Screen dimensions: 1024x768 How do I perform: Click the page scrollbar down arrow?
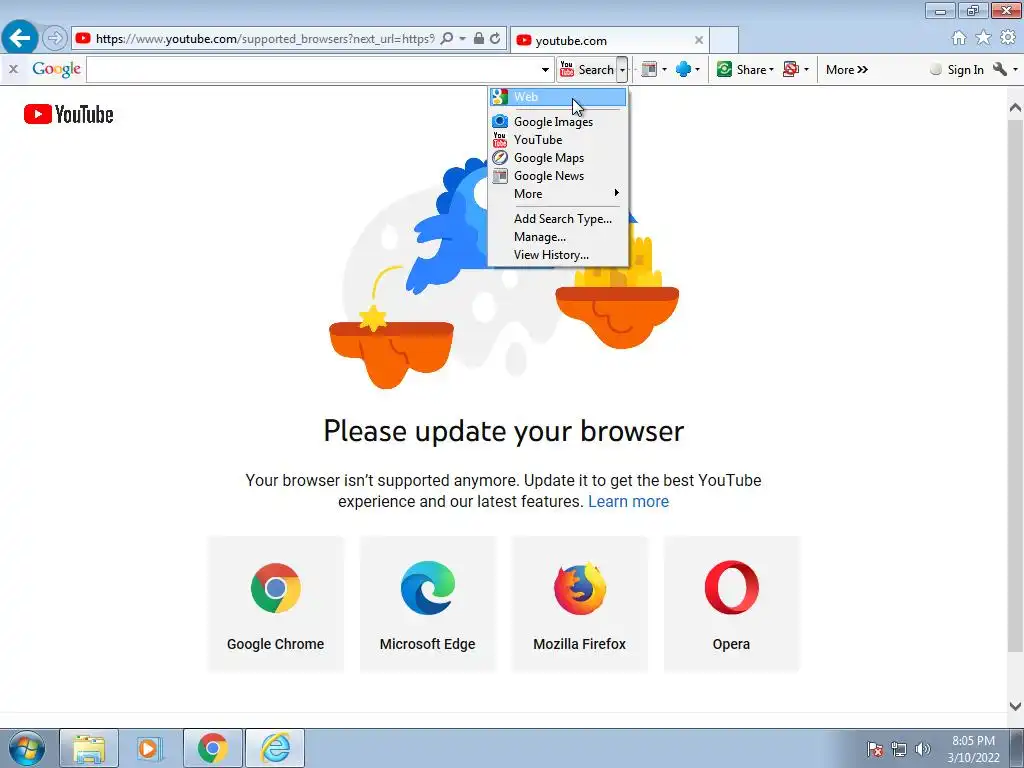[x=1015, y=706]
